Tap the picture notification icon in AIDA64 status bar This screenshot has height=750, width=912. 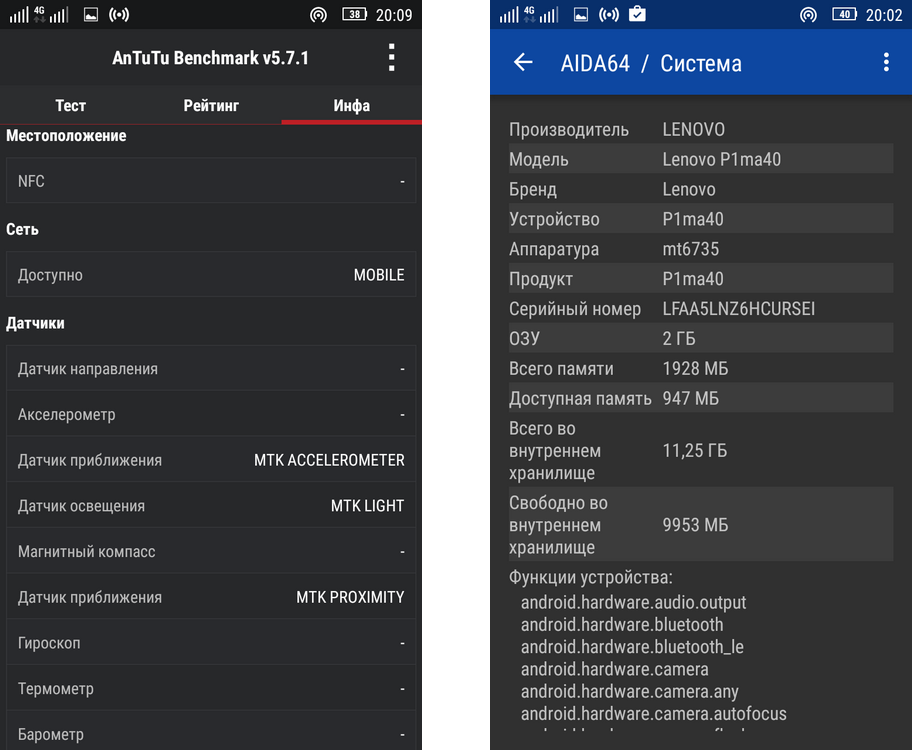(580, 15)
